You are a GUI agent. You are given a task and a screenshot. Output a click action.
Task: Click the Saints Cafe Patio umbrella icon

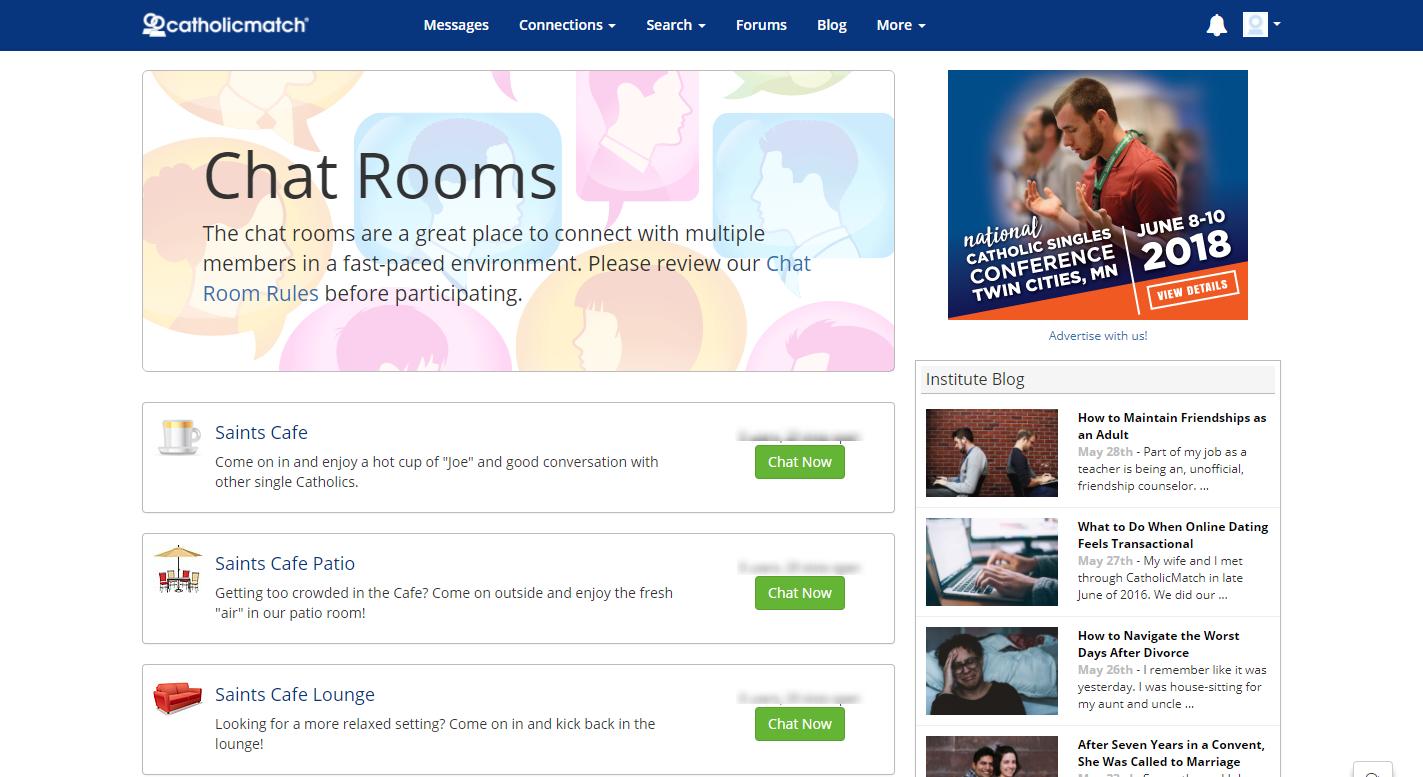(x=178, y=568)
